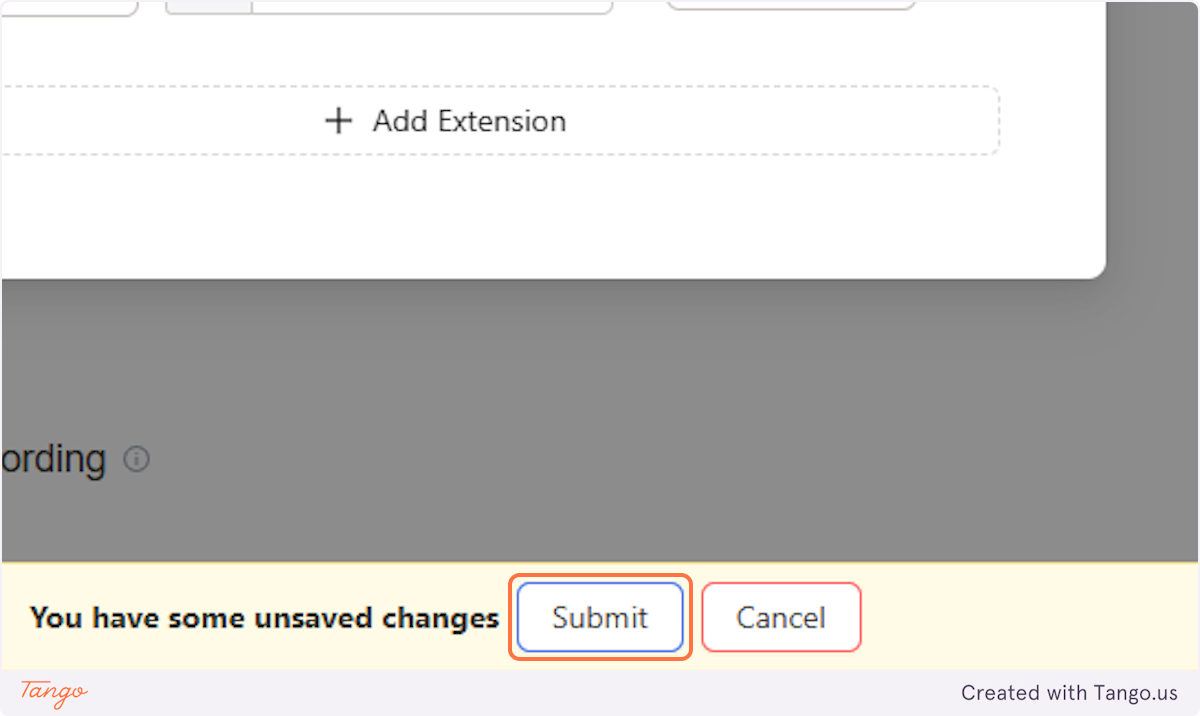Click the plus symbol inside the dashed area
Image resolution: width=1200 pixels, height=716 pixels.
[x=338, y=120]
